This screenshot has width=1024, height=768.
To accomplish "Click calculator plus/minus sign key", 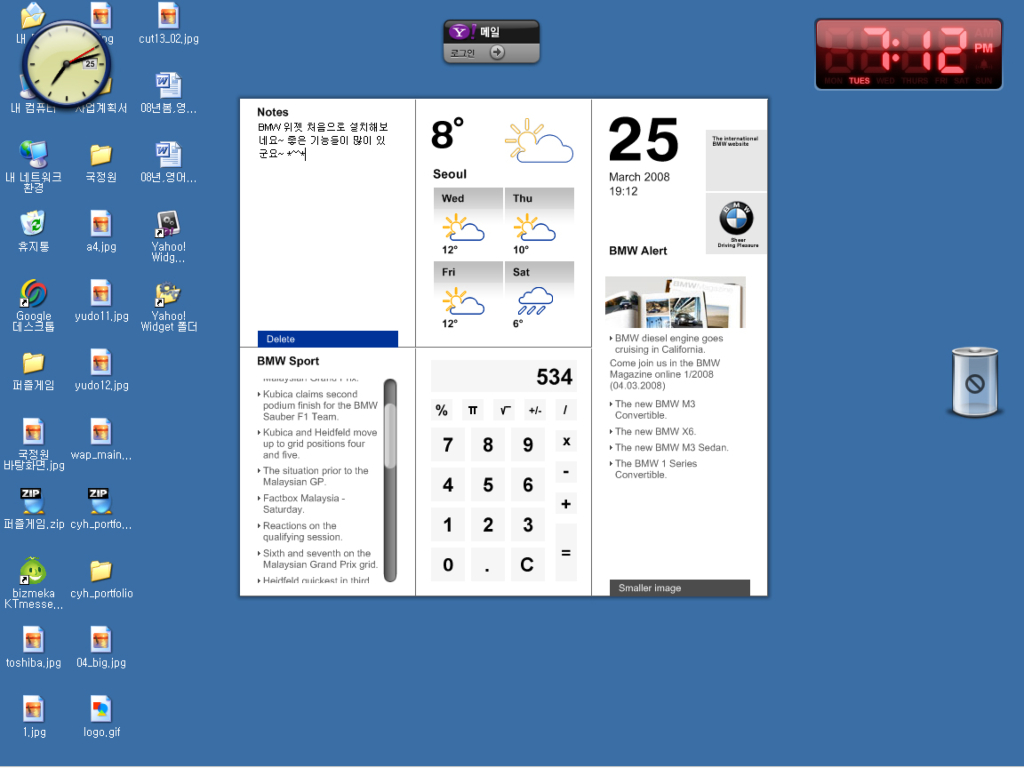I will pos(535,410).
